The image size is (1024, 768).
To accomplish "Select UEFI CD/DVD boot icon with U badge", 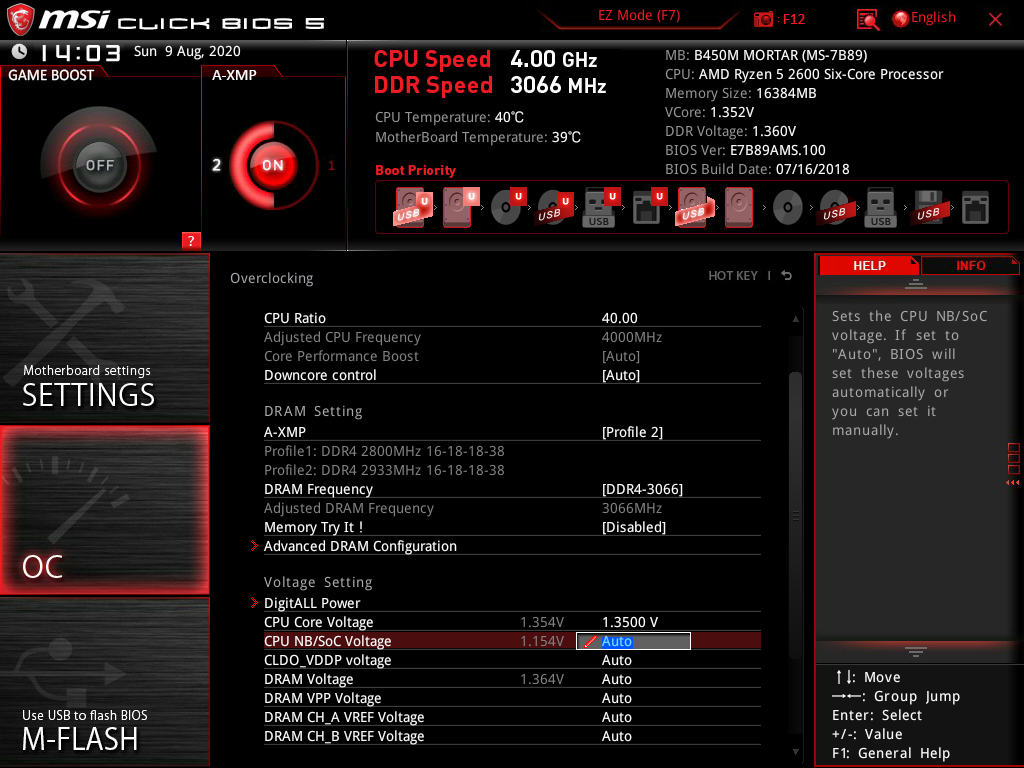I will [508, 207].
